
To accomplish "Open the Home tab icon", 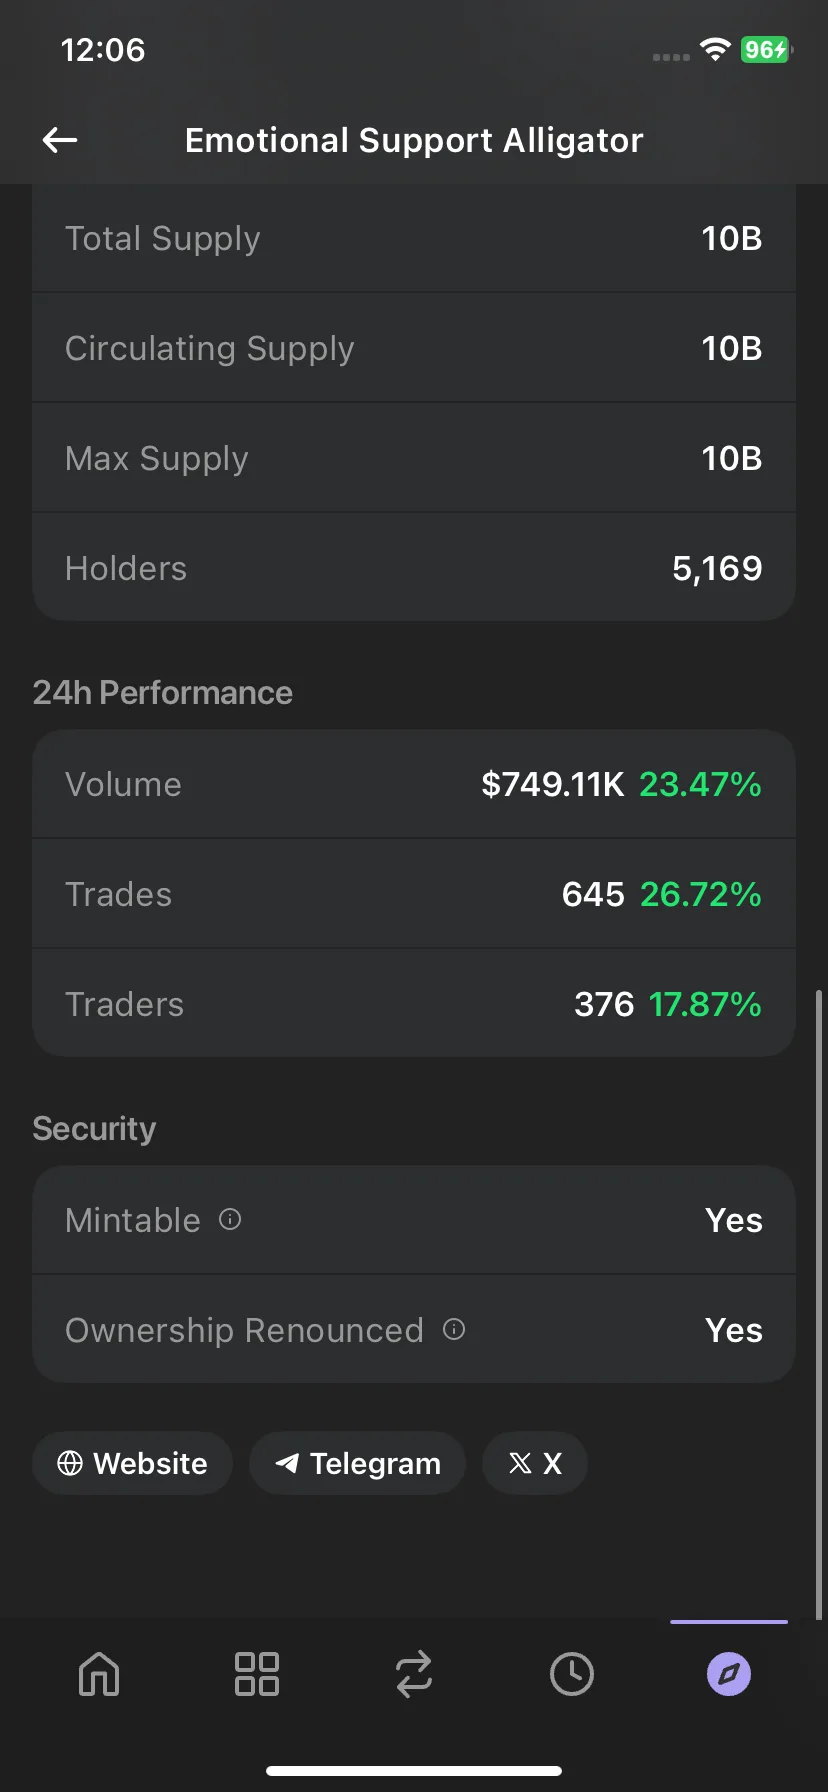I will click(x=99, y=1674).
